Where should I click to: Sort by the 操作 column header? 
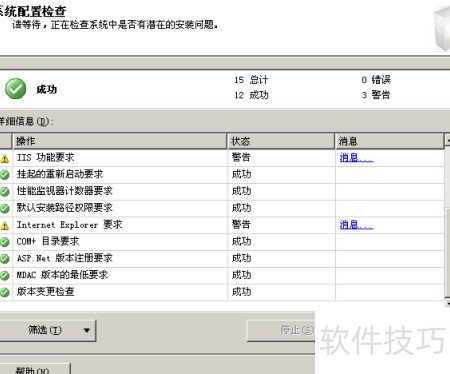[x=120, y=141]
